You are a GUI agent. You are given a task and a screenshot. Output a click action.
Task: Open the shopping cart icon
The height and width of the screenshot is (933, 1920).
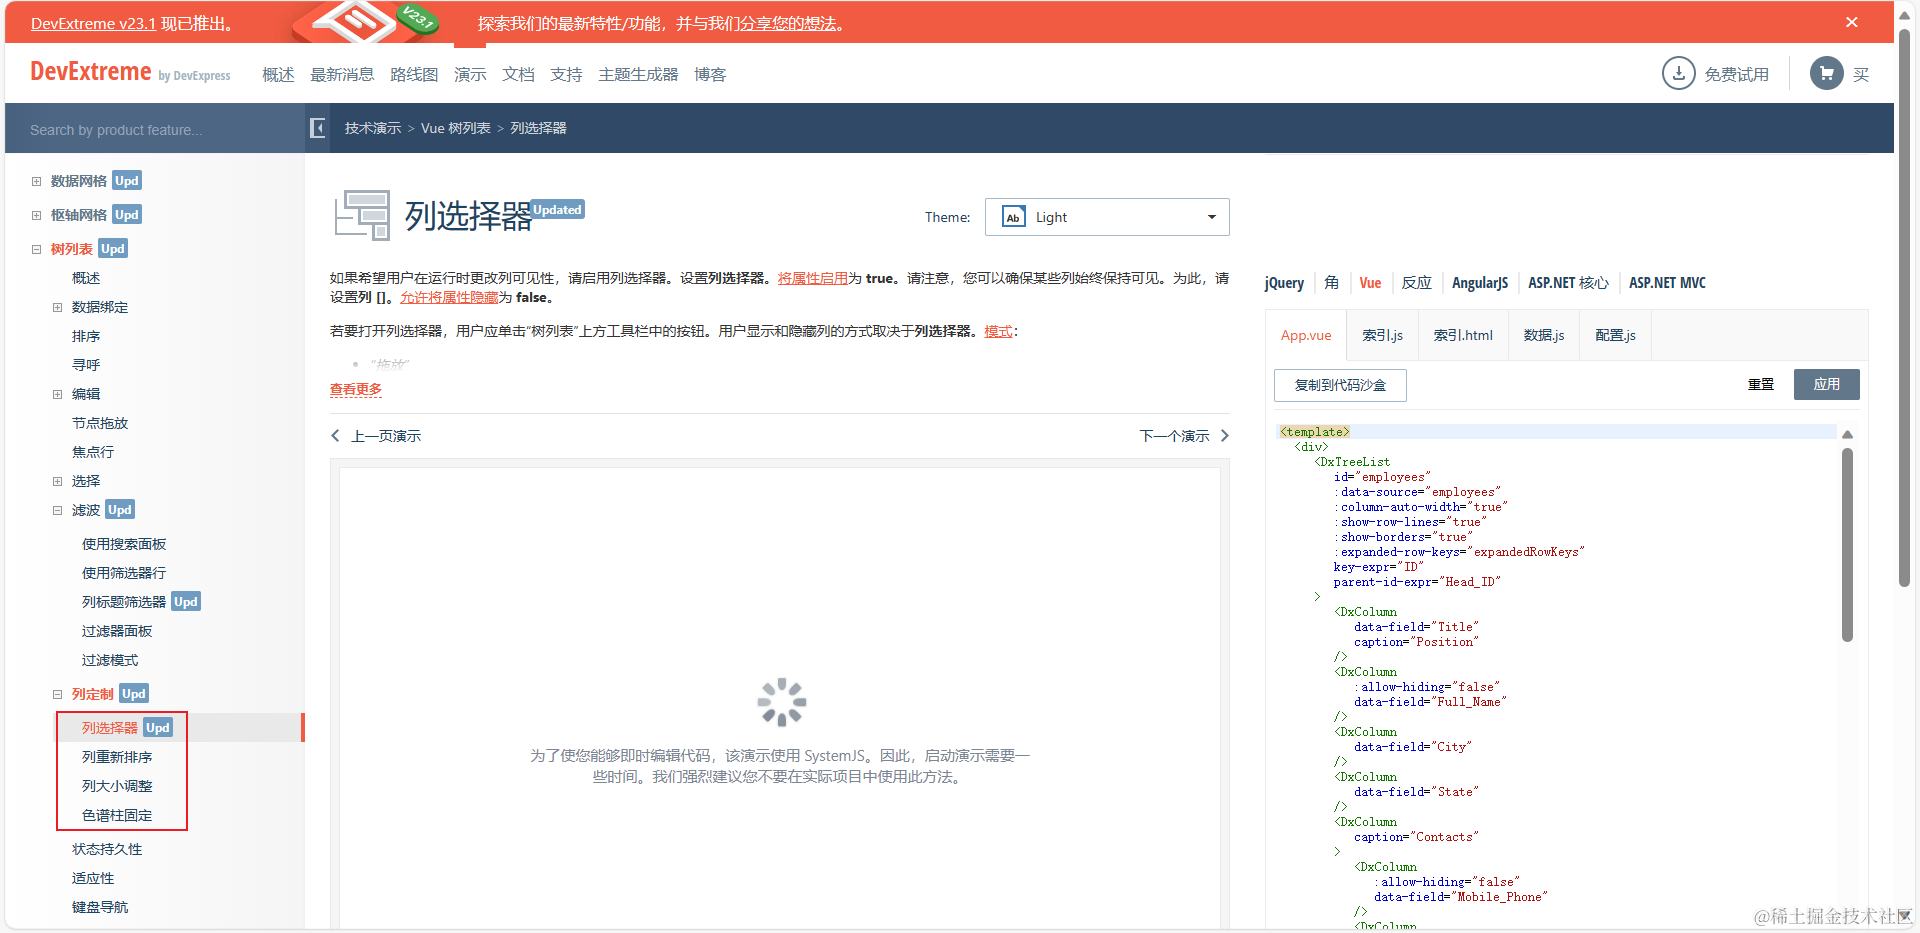click(1826, 73)
